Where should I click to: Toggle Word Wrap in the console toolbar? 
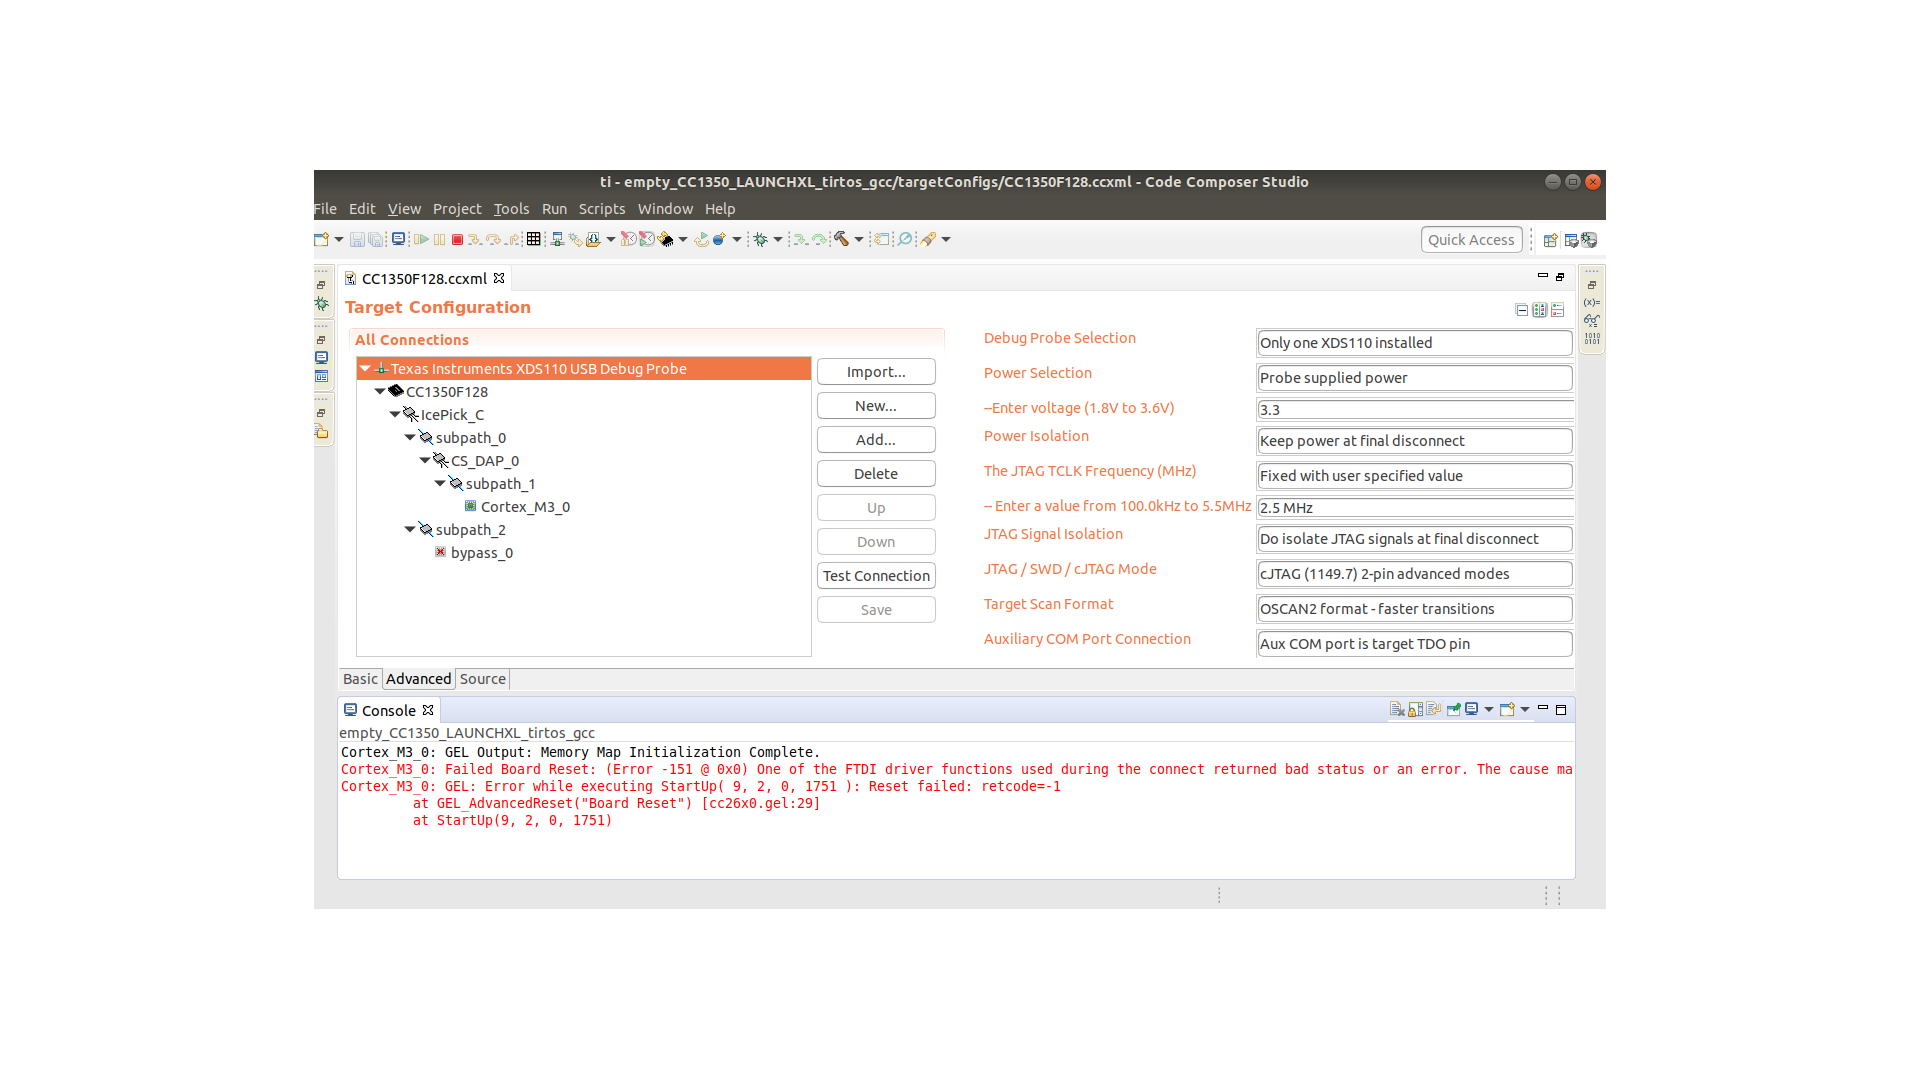click(1433, 710)
